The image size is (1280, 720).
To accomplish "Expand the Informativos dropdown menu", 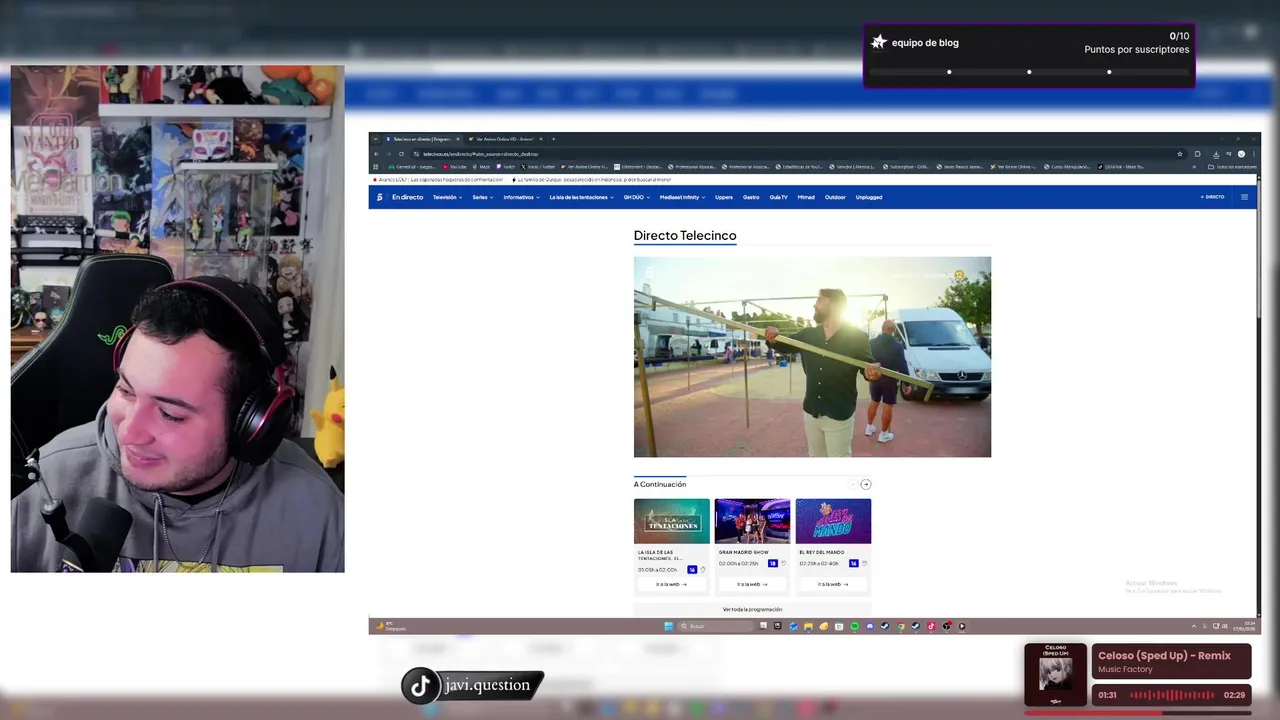I will pyautogui.click(x=522, y=197).
